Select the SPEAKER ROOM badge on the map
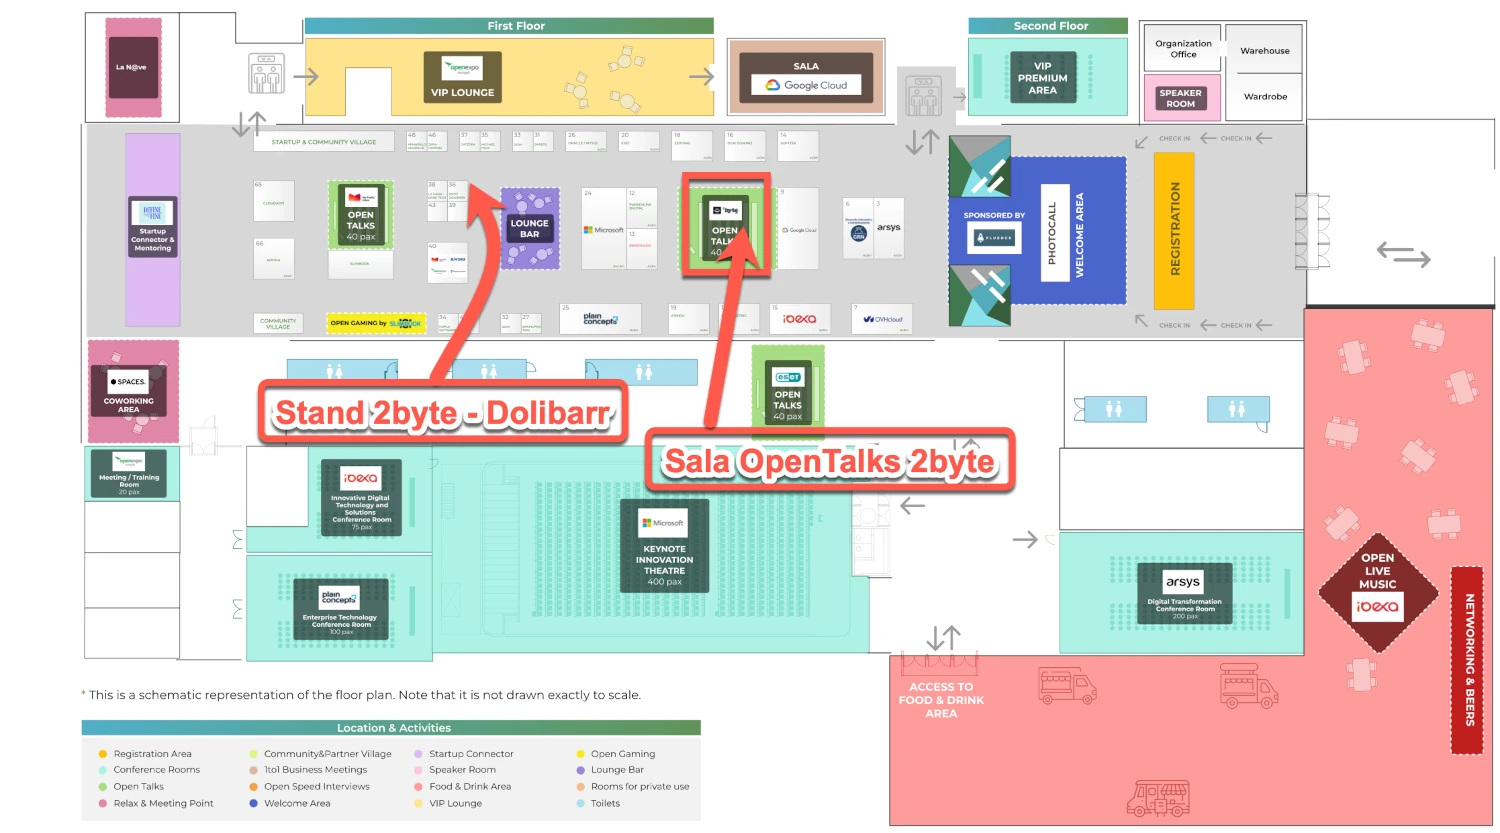The image size is (1500, 833). [x=1180, y=98]
